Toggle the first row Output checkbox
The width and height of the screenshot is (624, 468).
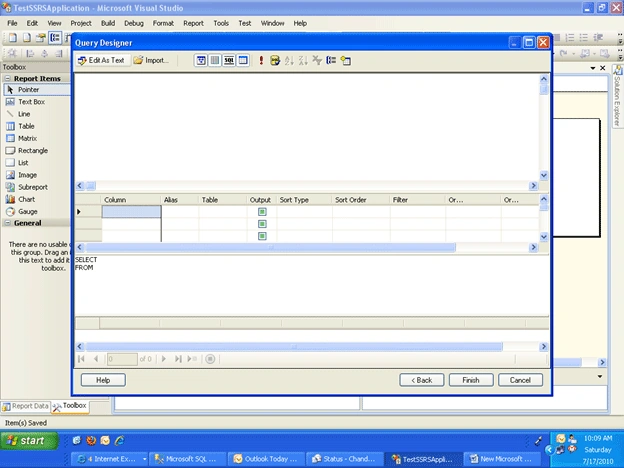click(262, 212)
